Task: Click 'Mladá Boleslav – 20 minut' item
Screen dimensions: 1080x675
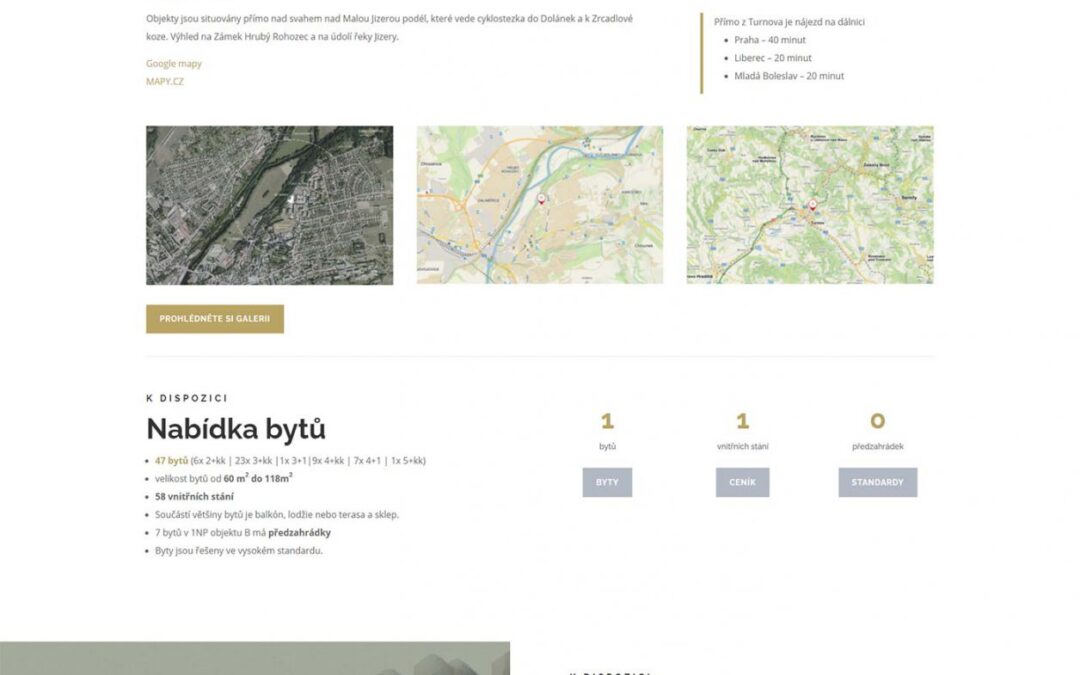Action: 789,76
